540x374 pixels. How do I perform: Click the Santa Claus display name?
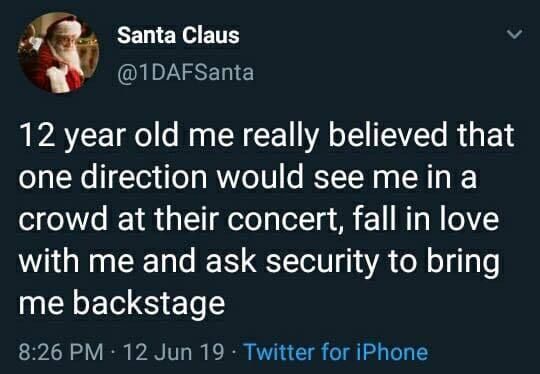(x=178, y=35)
